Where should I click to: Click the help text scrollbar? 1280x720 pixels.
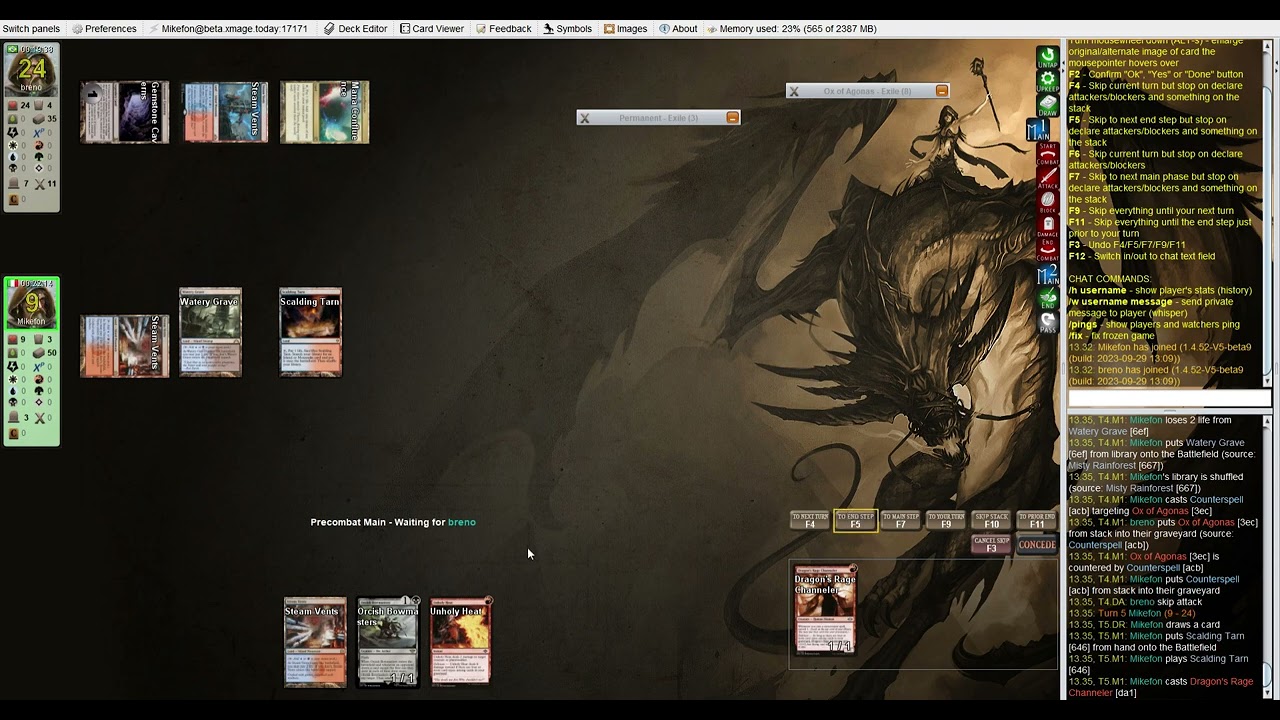pyautogui.click(x=1268, y=212)
